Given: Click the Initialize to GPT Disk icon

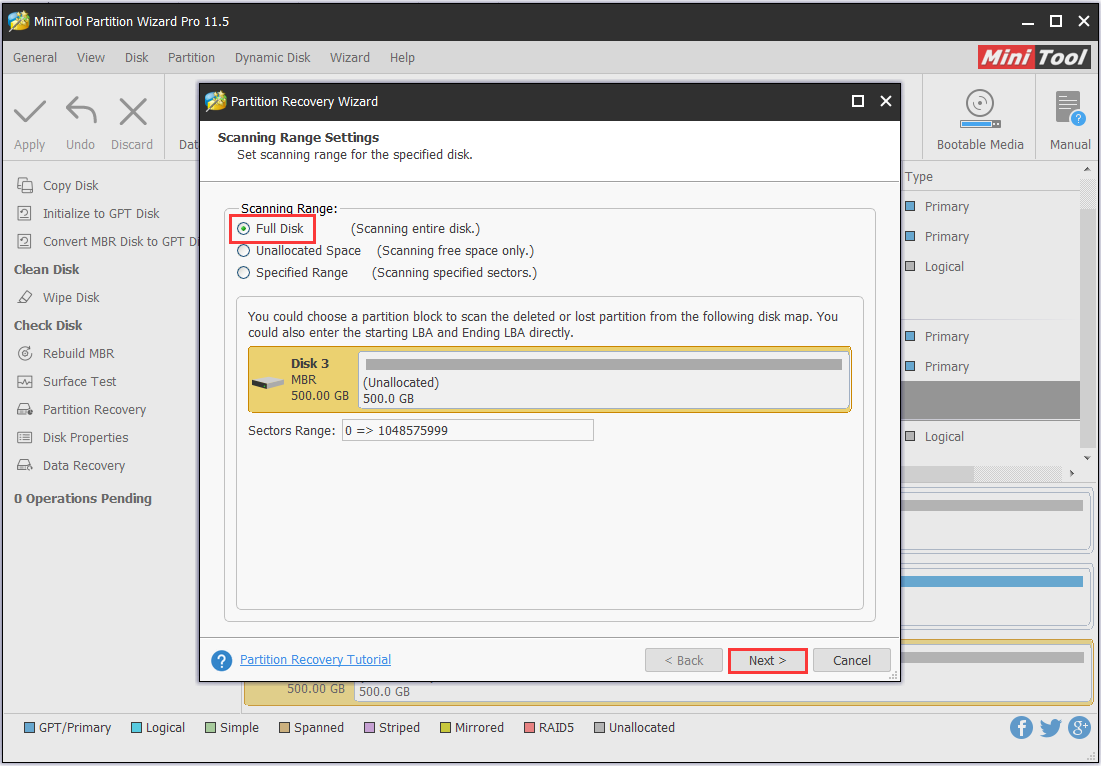Looking at the screenshot, I should tap(25, 213).
